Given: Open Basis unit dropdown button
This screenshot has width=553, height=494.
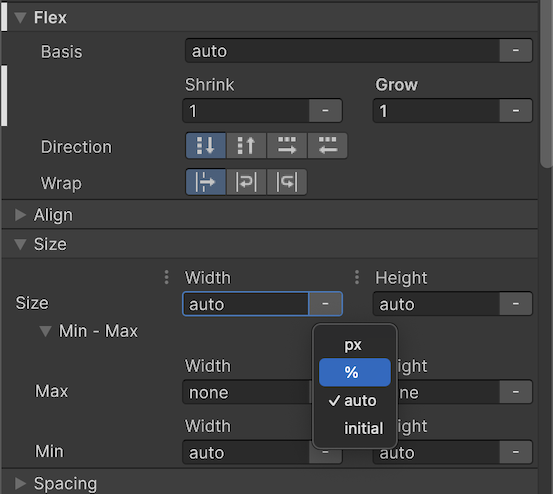Looking at the screenshot, I should (516, 51).
